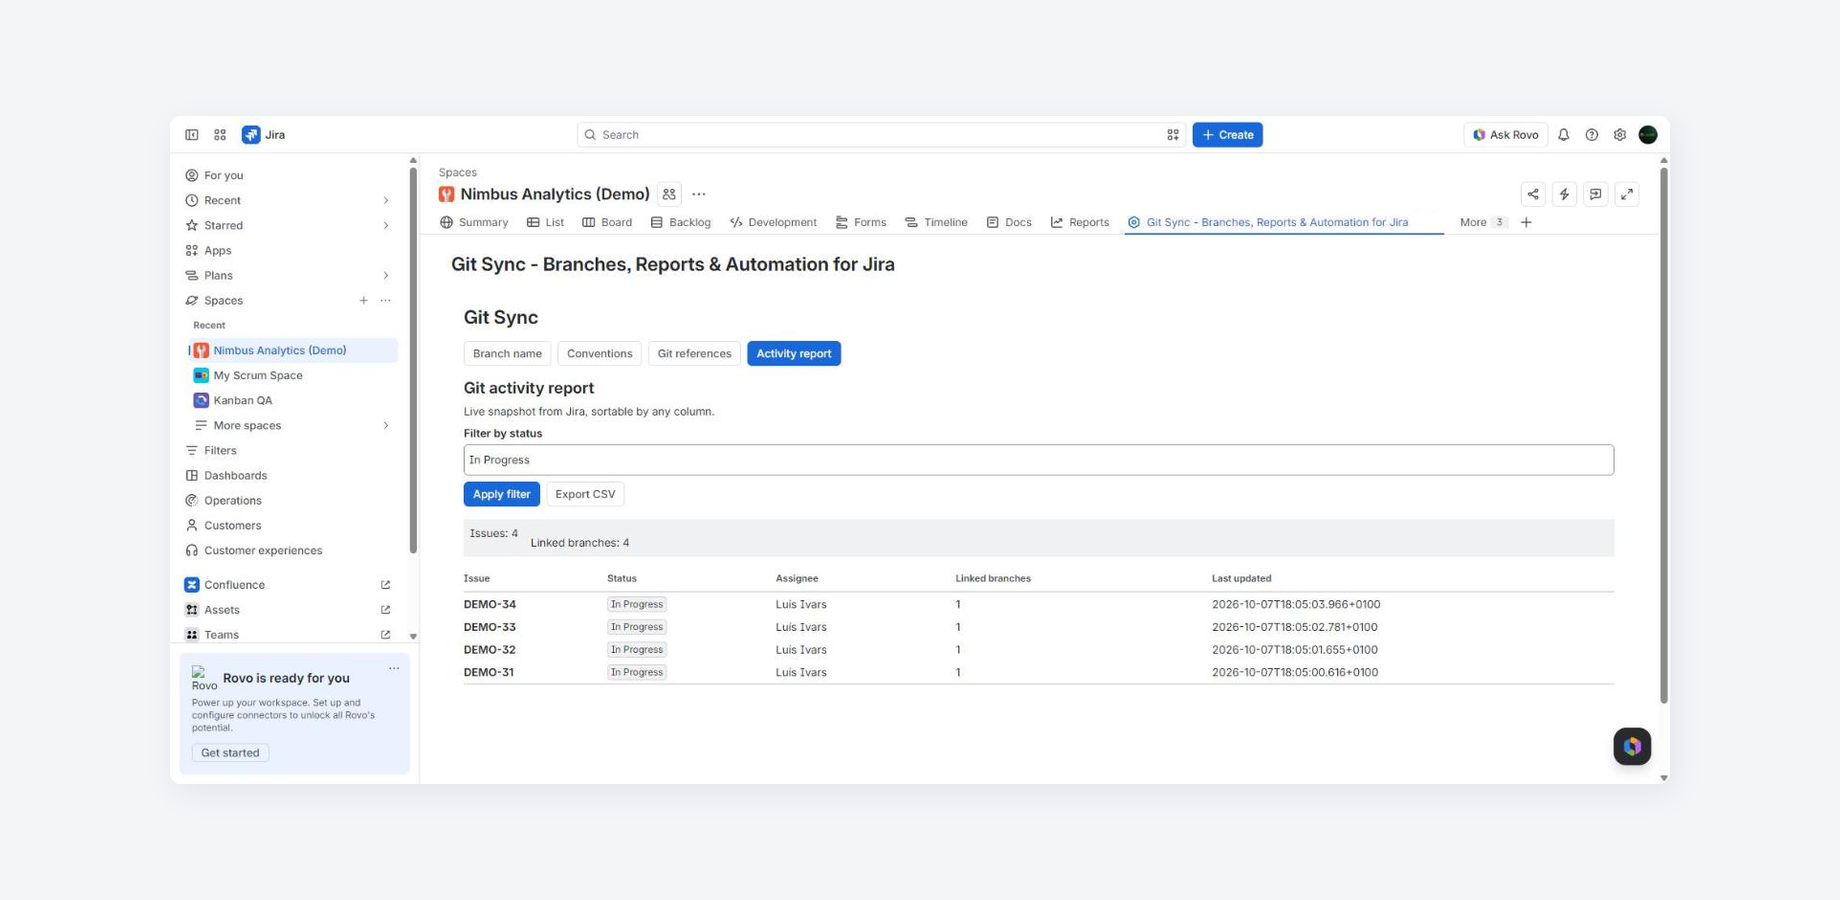Viewport: 1840px width, 900px height.
Task: Click the Export CSV button
Action: click(585, 494)
